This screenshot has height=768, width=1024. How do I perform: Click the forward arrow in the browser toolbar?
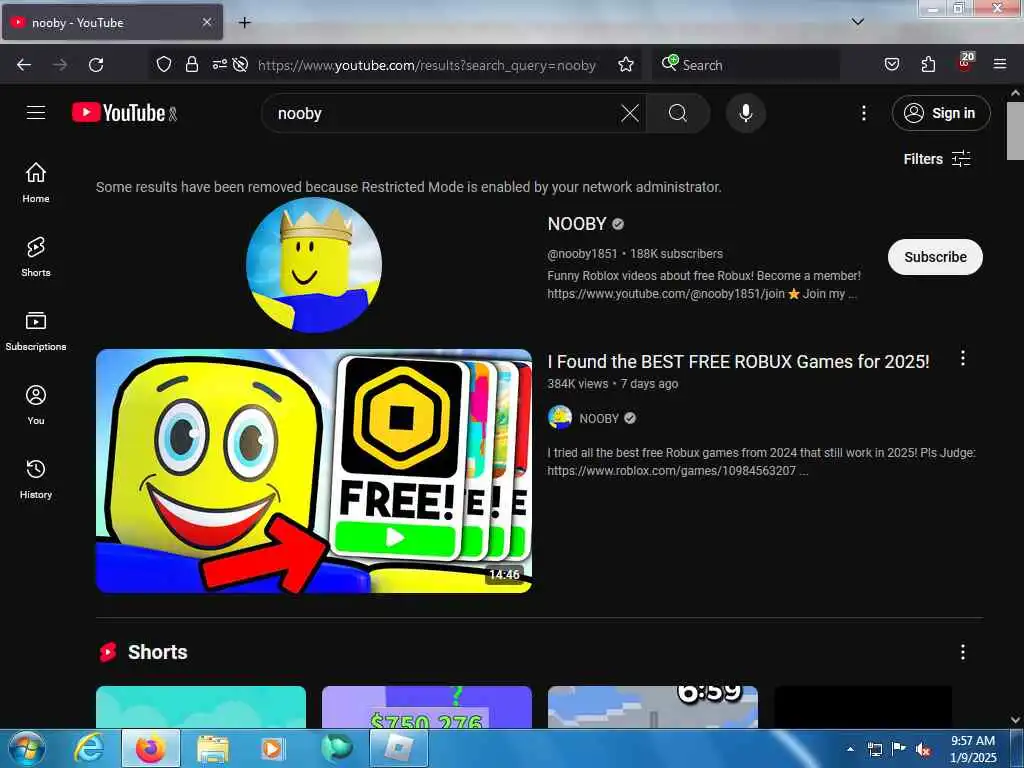[x=59, y=65]
